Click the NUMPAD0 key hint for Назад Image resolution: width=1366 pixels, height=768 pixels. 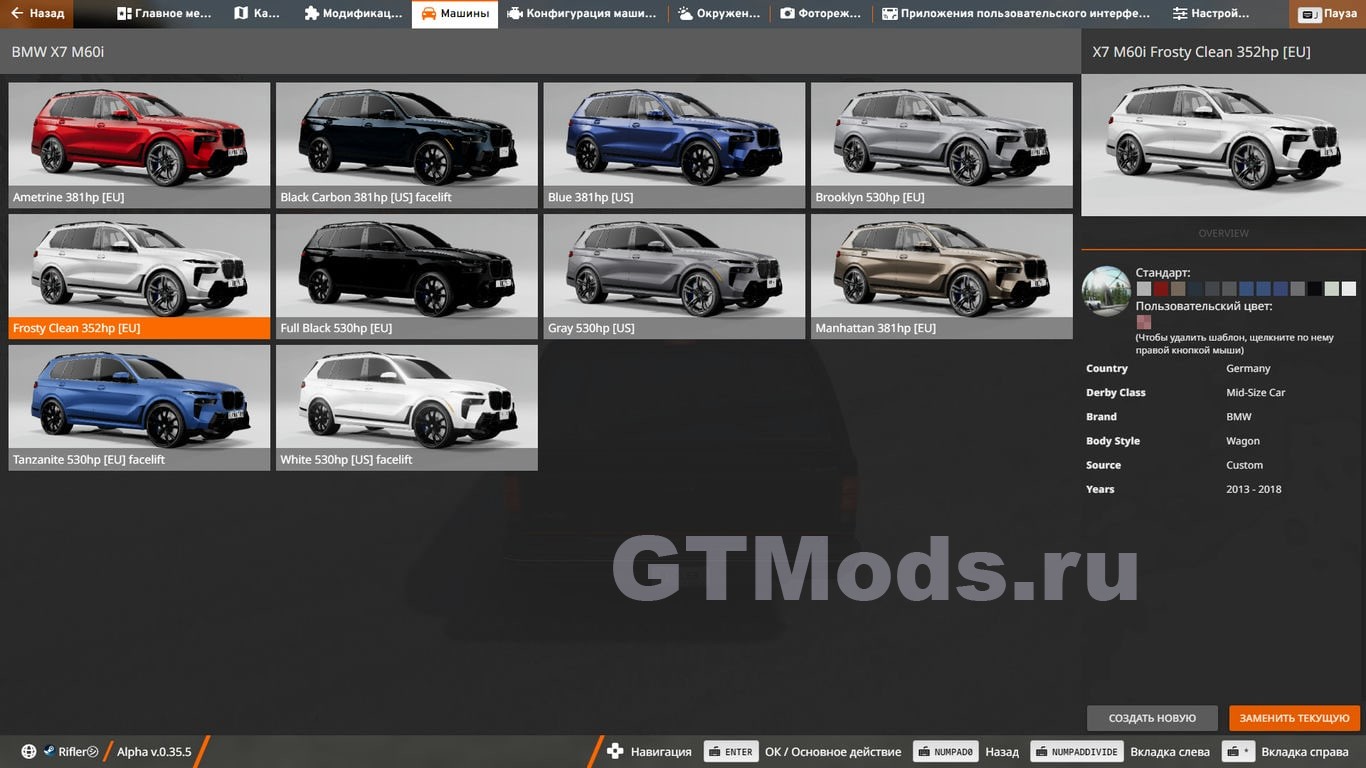(x=945, y=752)
